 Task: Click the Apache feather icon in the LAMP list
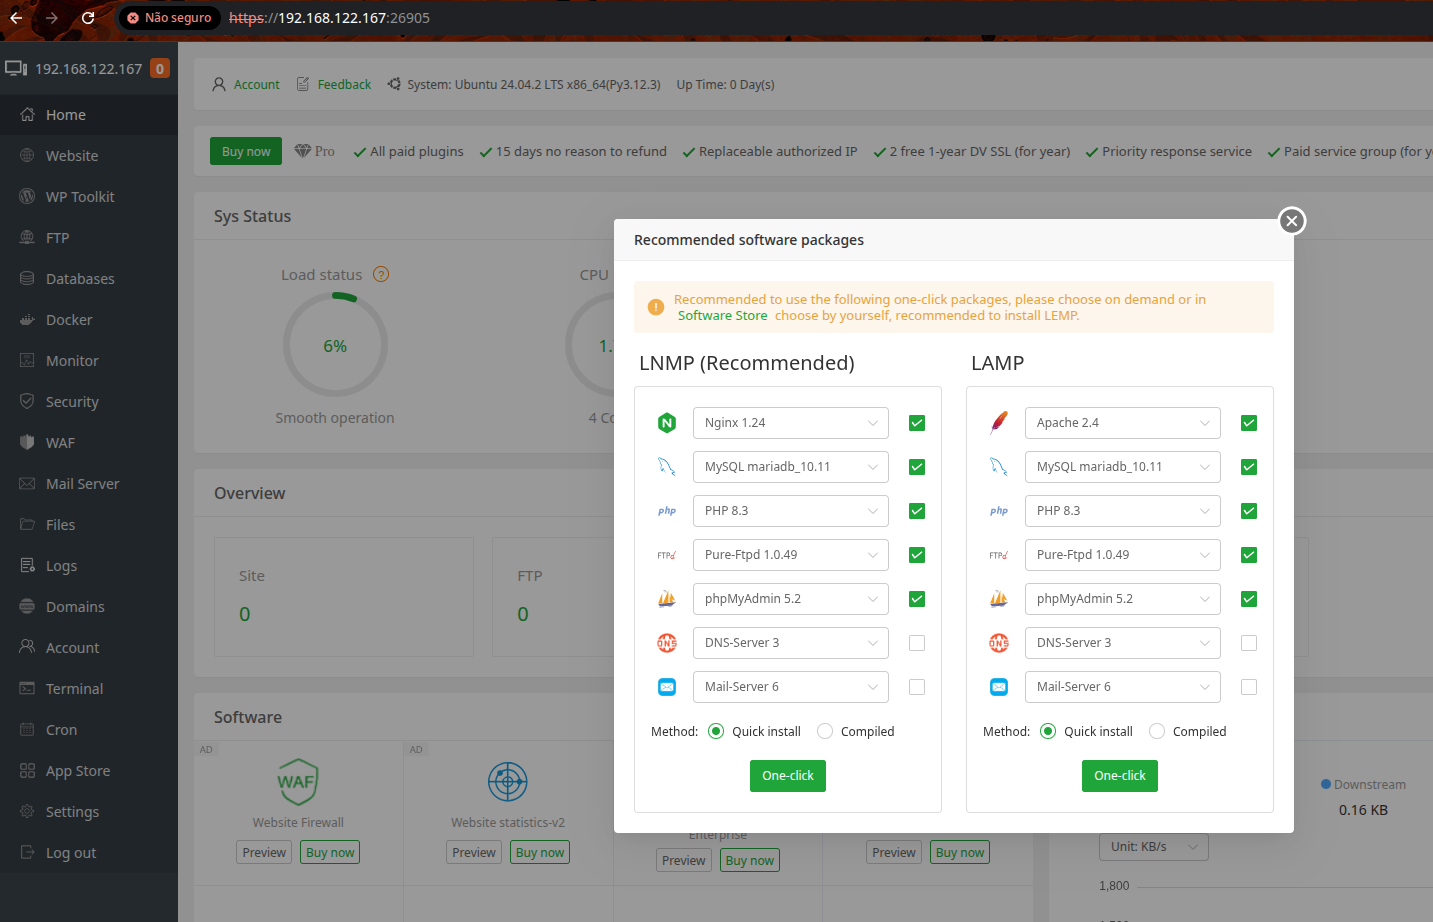click(x=999, y=423)
